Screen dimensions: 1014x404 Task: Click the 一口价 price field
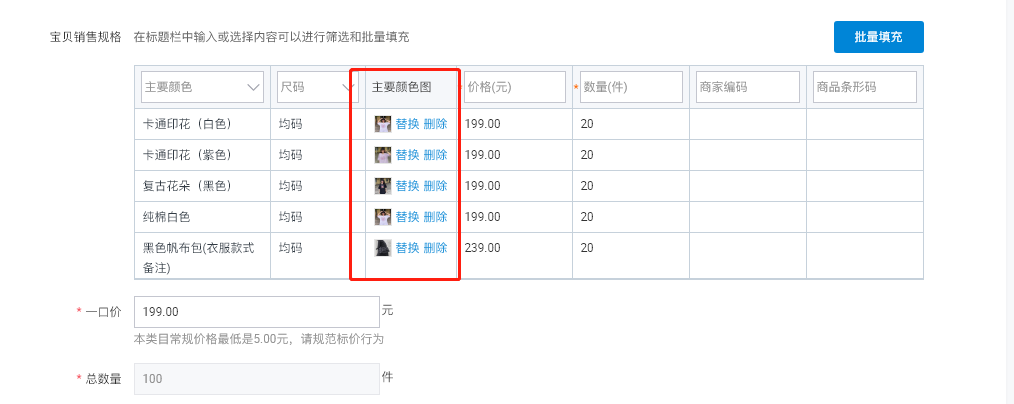point(257,312)
